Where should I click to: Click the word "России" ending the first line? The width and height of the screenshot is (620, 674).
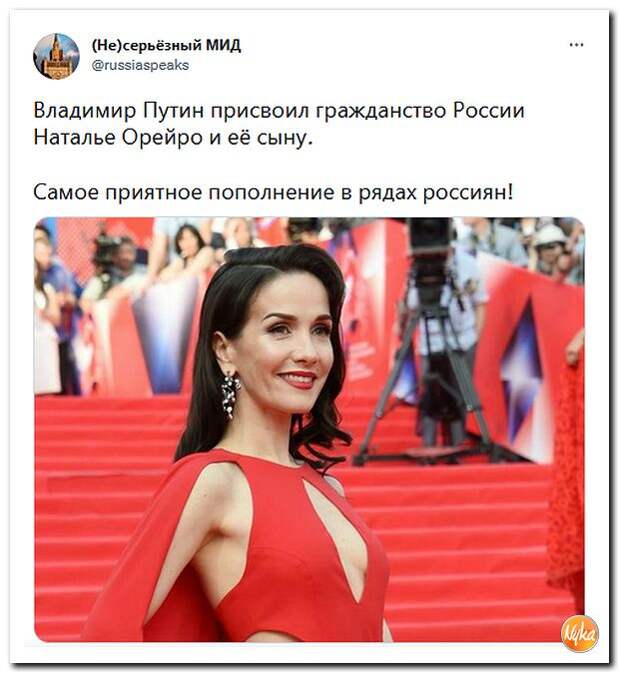488,110
